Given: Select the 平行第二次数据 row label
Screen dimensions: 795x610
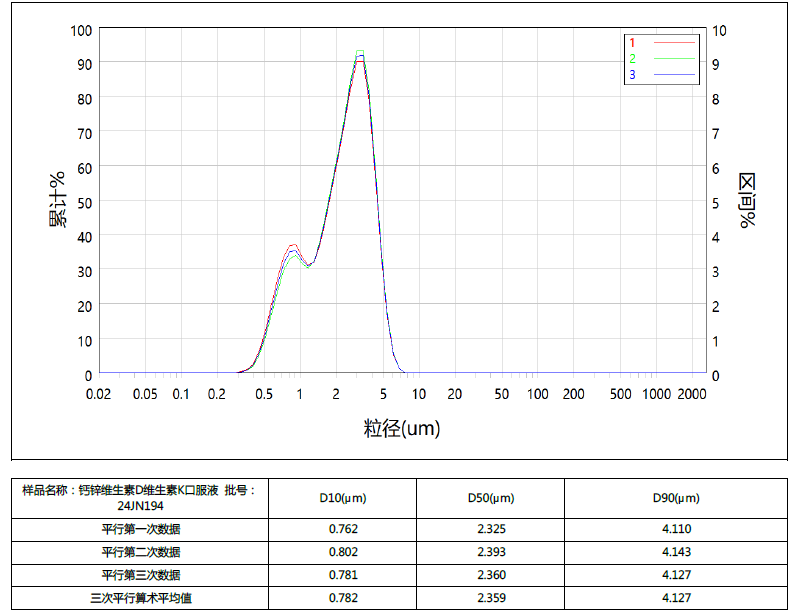Looking at the screenshot, I should tap(141, 552).
